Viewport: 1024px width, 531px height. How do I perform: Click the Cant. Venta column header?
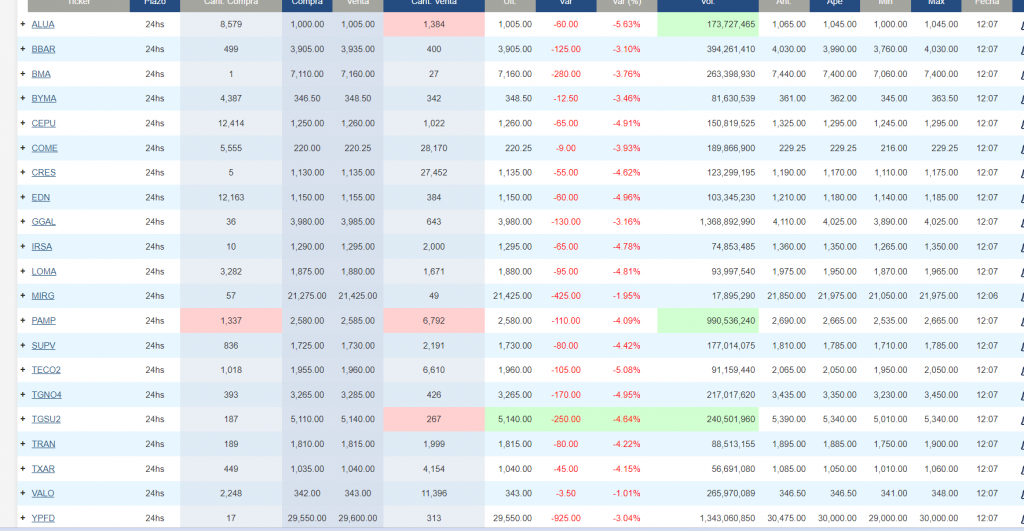(433, 3)
